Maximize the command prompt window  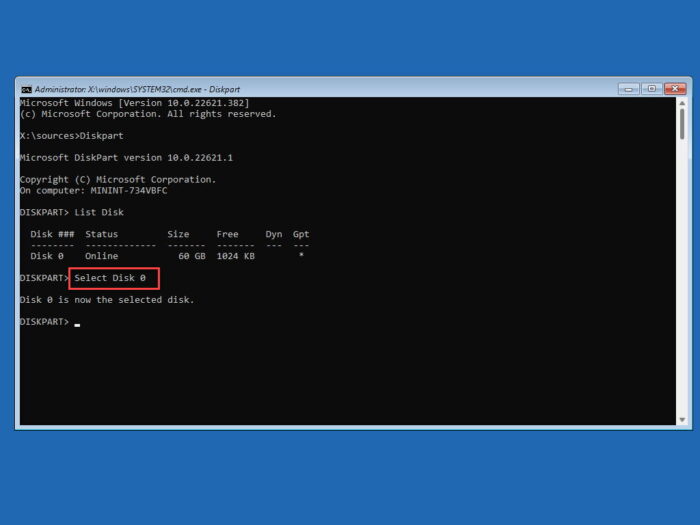click(x=651, y=89)
